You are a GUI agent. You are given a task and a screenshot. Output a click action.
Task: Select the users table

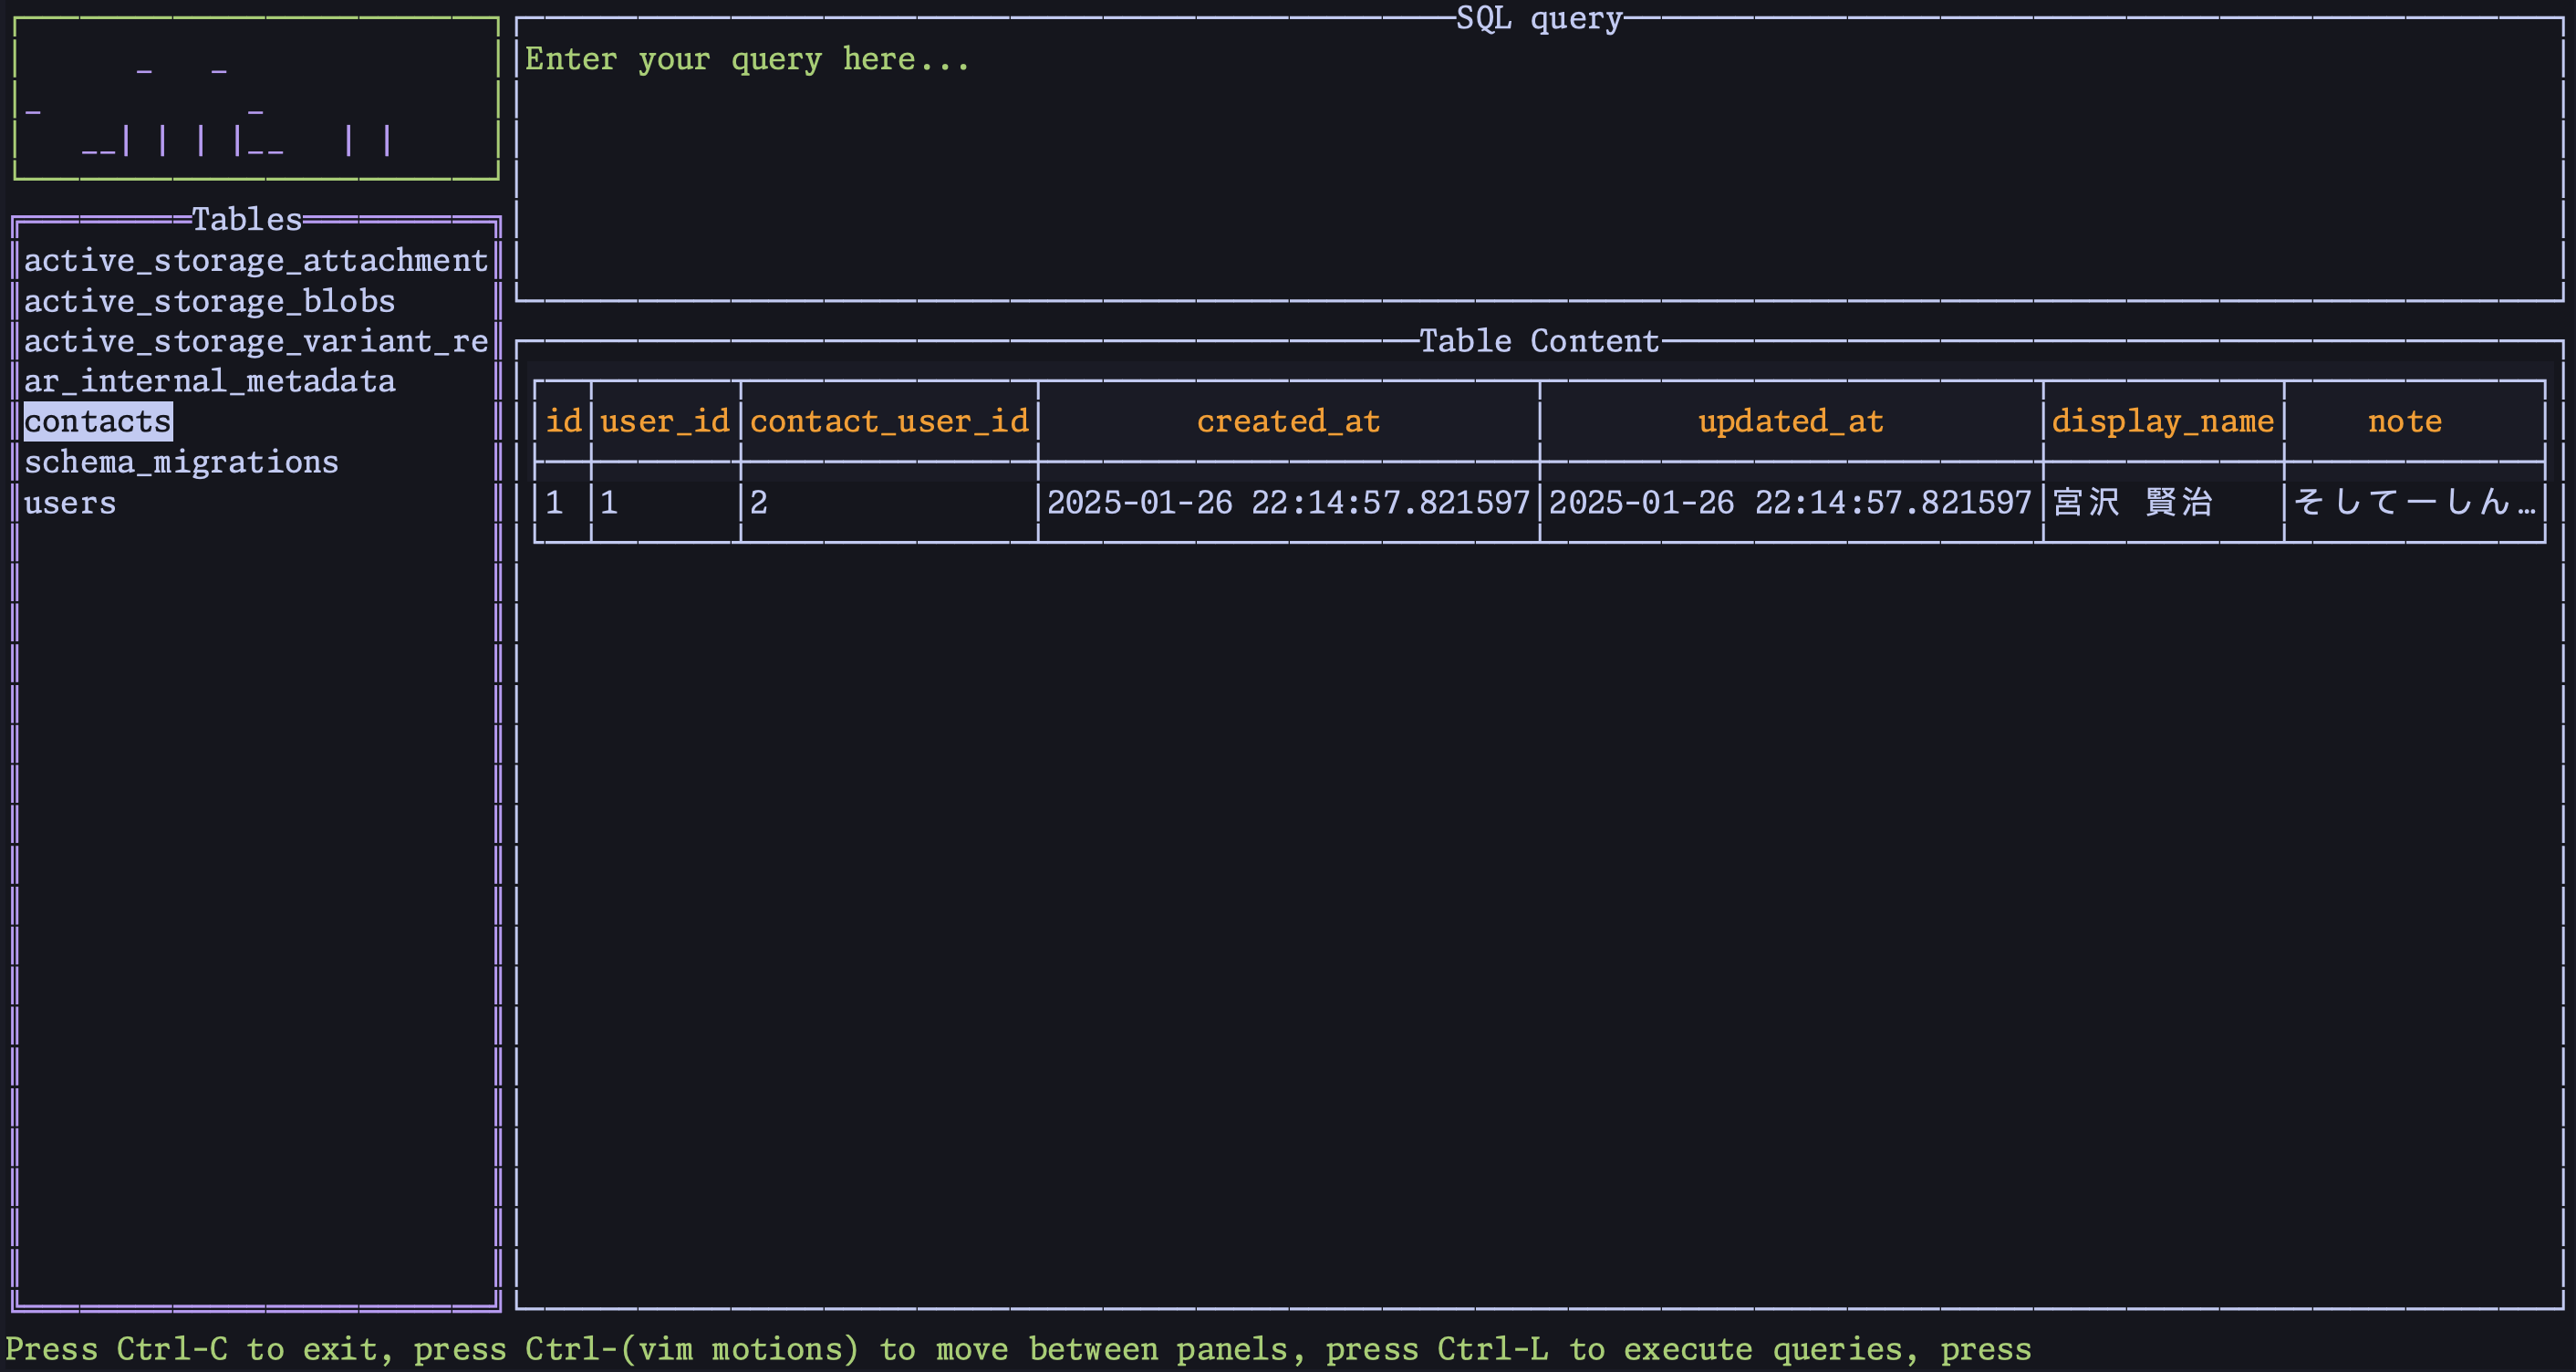pyautogui.click(x=70, y=503)
